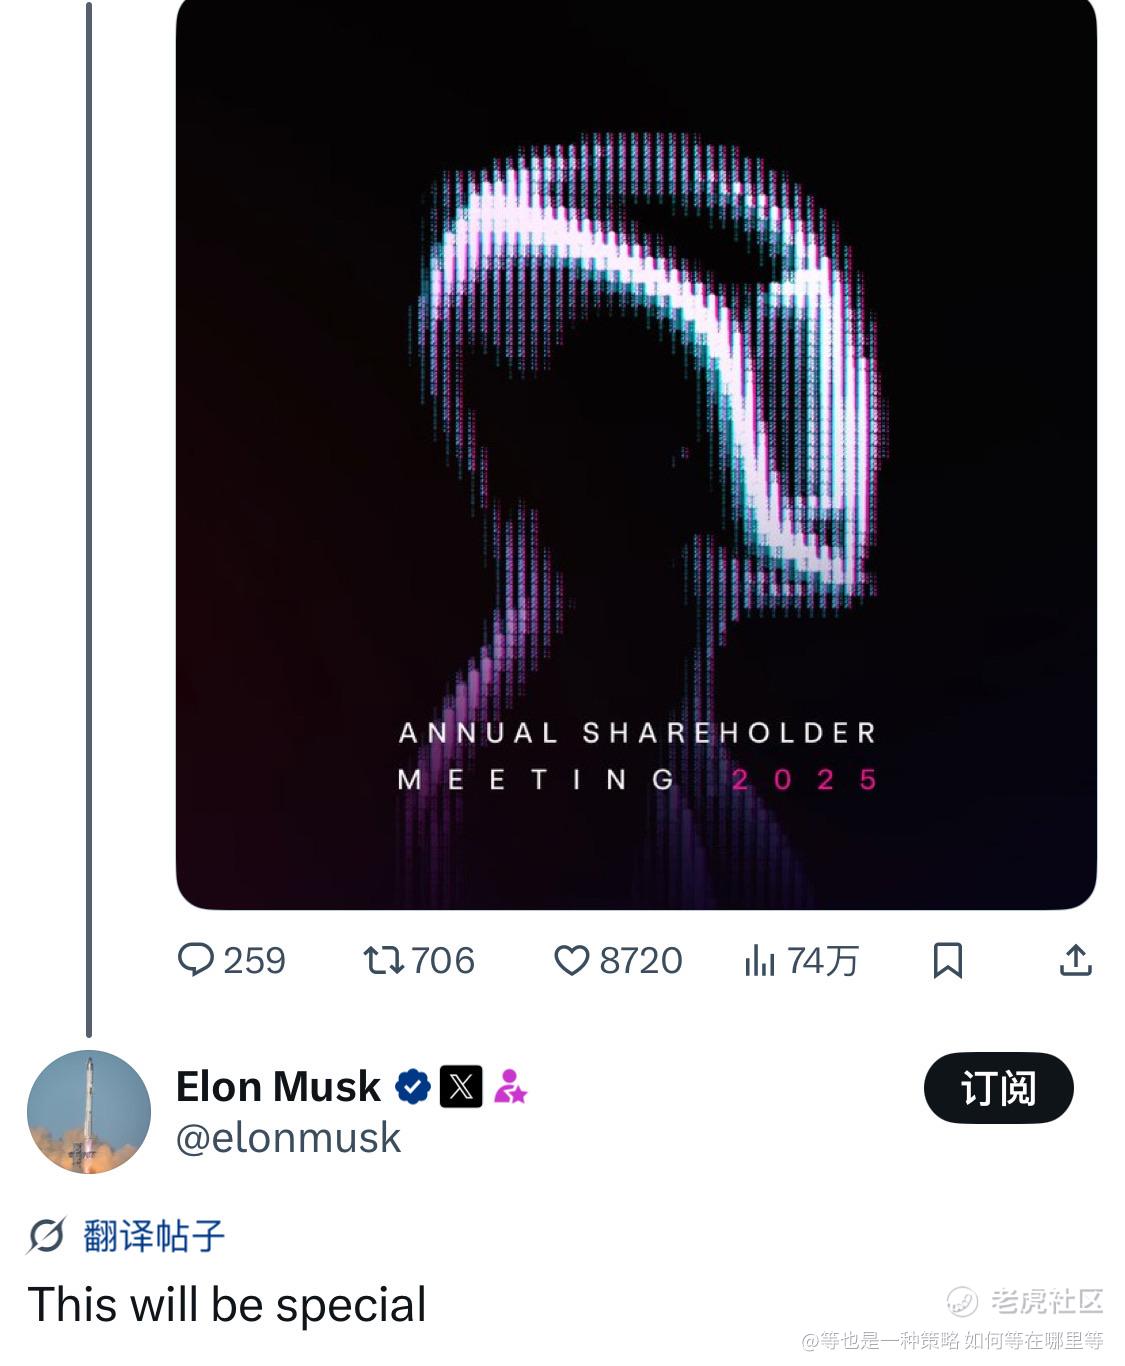Open the view analytics bar-chart icon
Screen dimensions: 1125x1366
759,961
